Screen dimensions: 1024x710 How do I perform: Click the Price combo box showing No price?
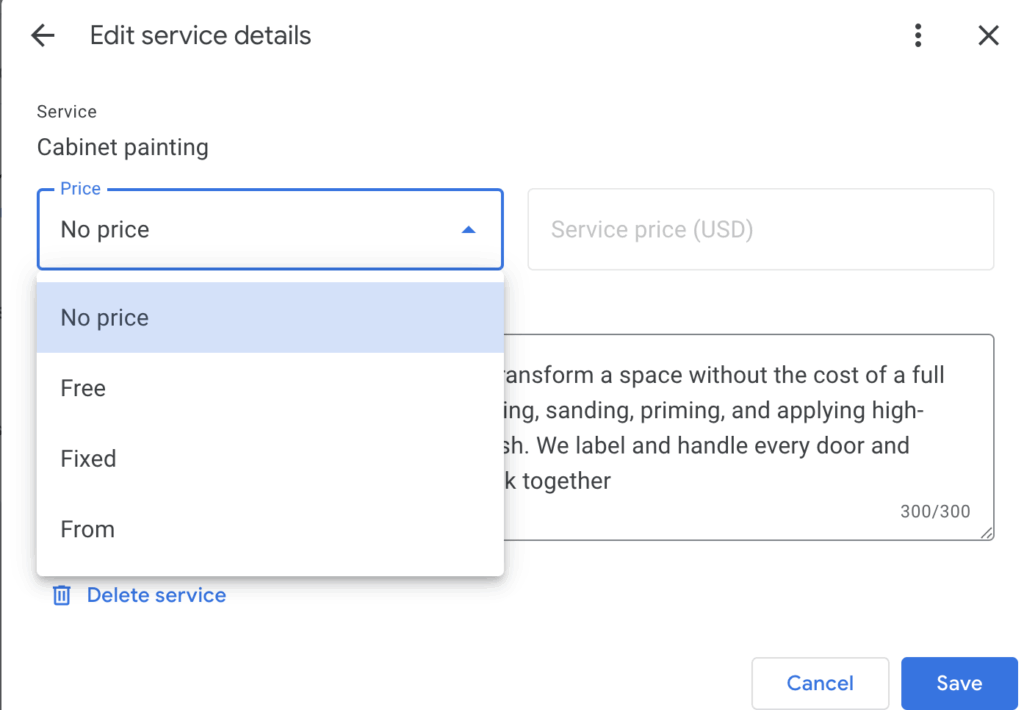pos(250,230)
